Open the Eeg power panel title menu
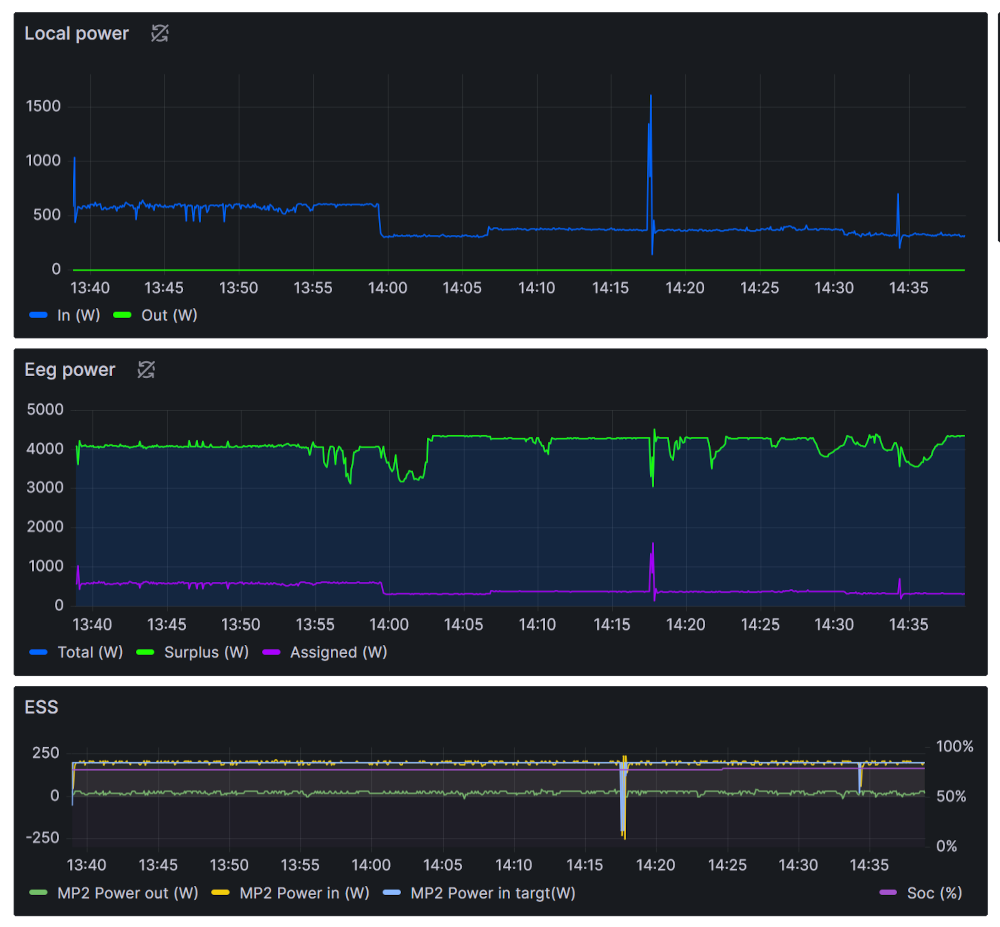1000x927 pixels. coord(70,370)
